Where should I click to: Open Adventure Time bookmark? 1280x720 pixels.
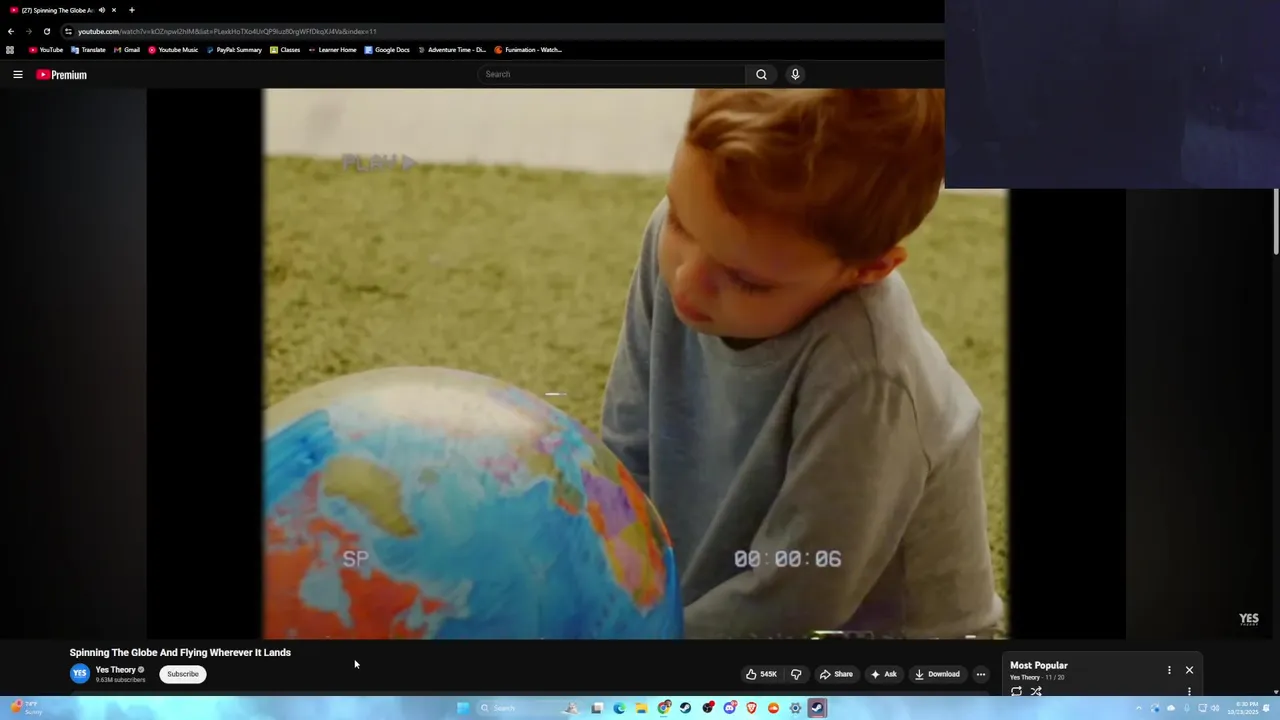click(452, 50)
